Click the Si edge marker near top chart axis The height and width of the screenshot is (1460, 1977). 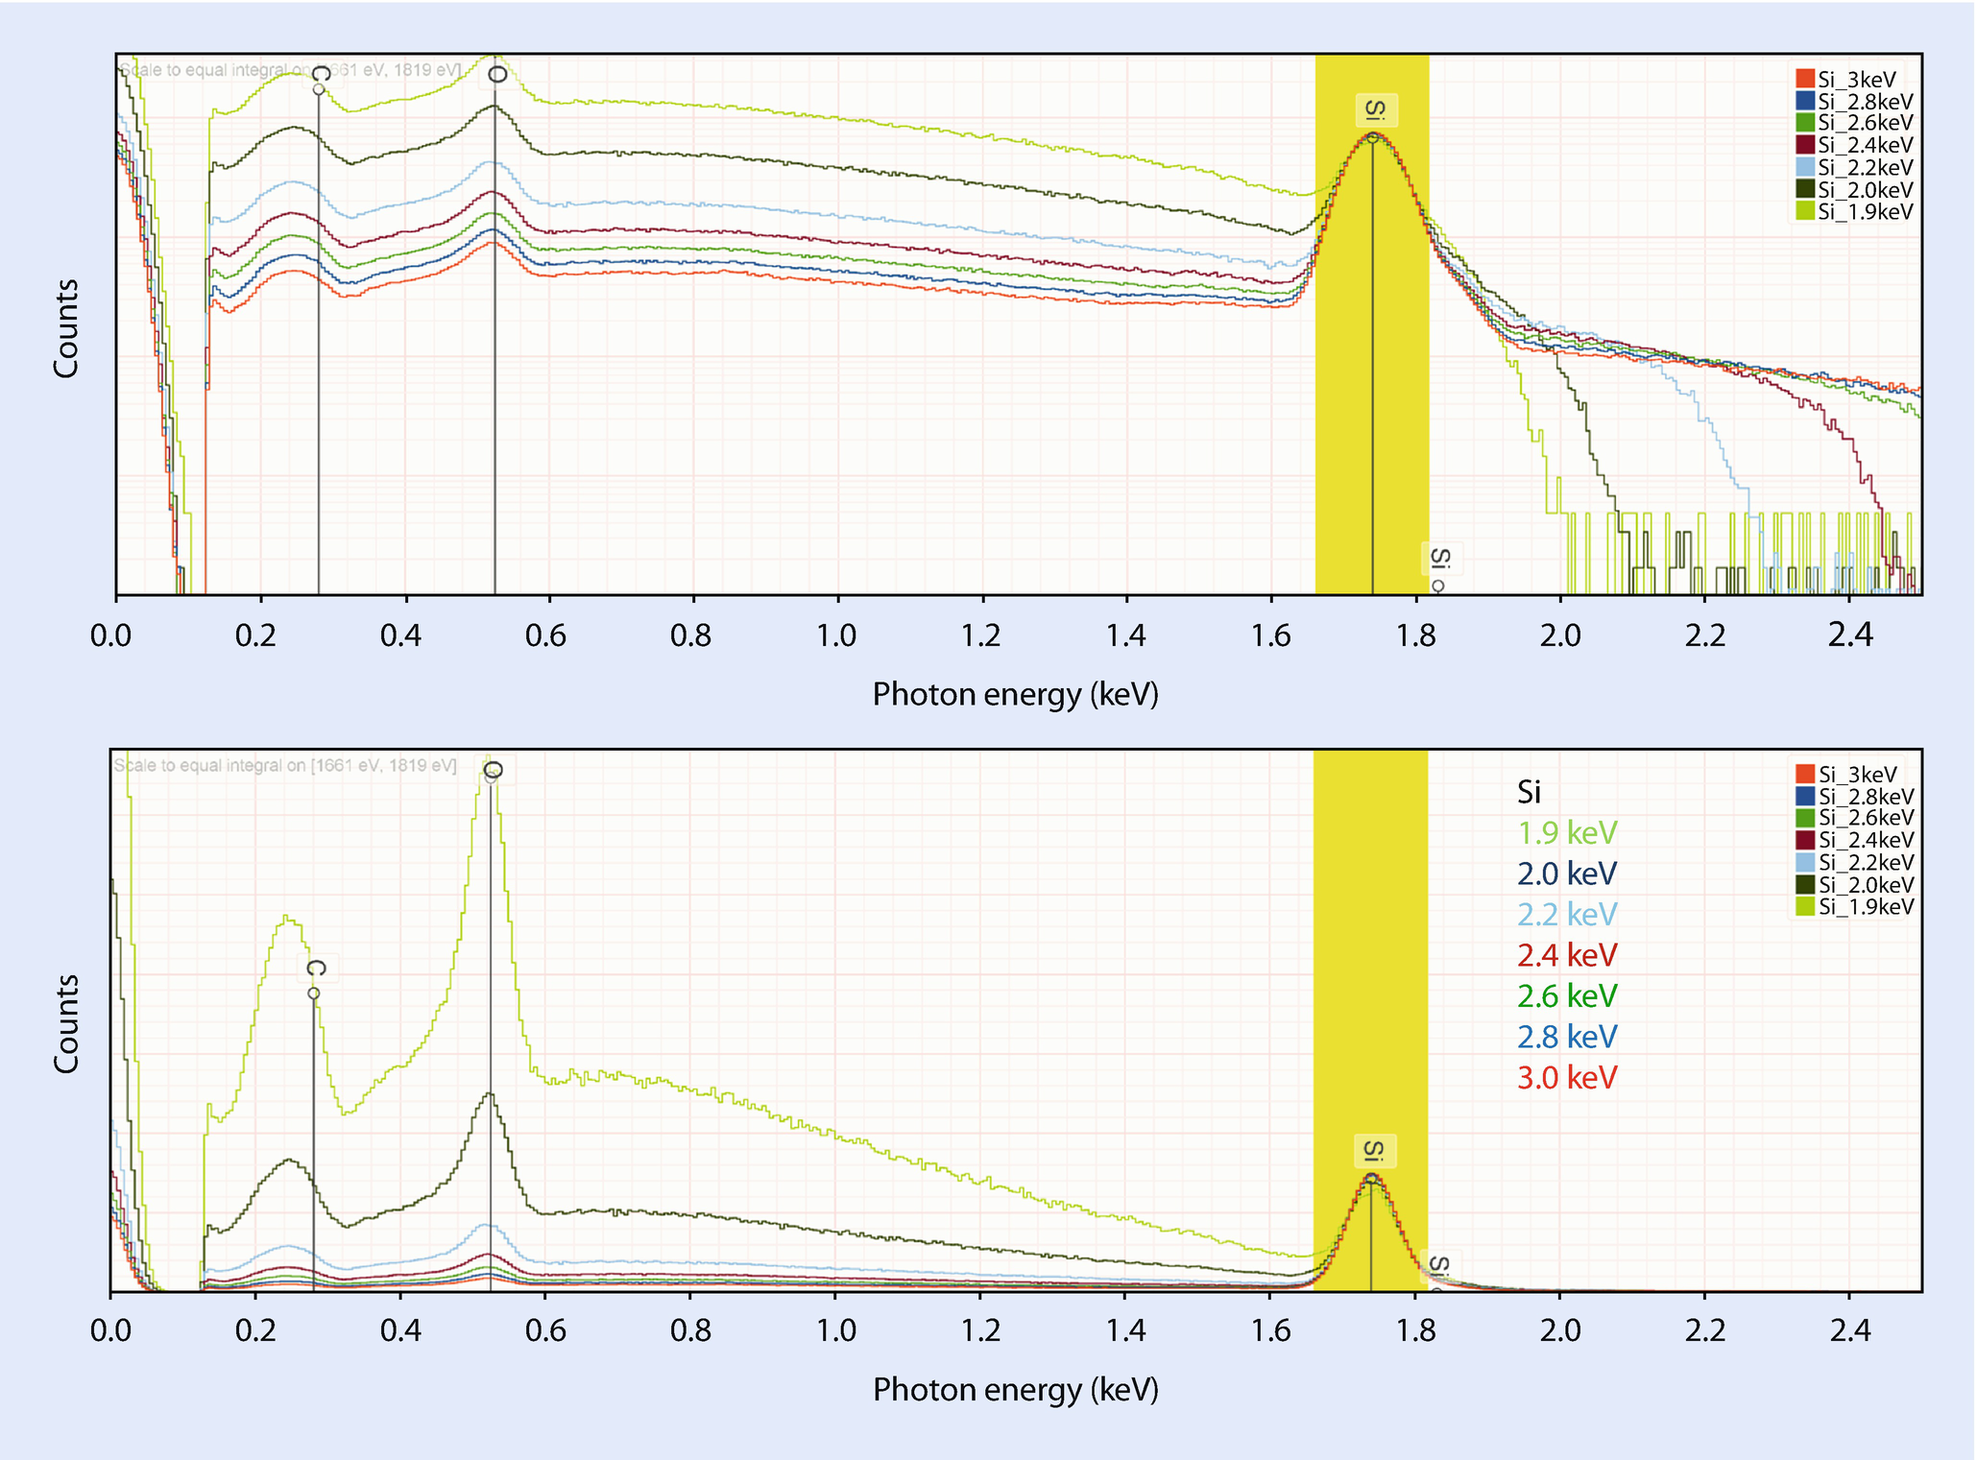point(1439,560)
